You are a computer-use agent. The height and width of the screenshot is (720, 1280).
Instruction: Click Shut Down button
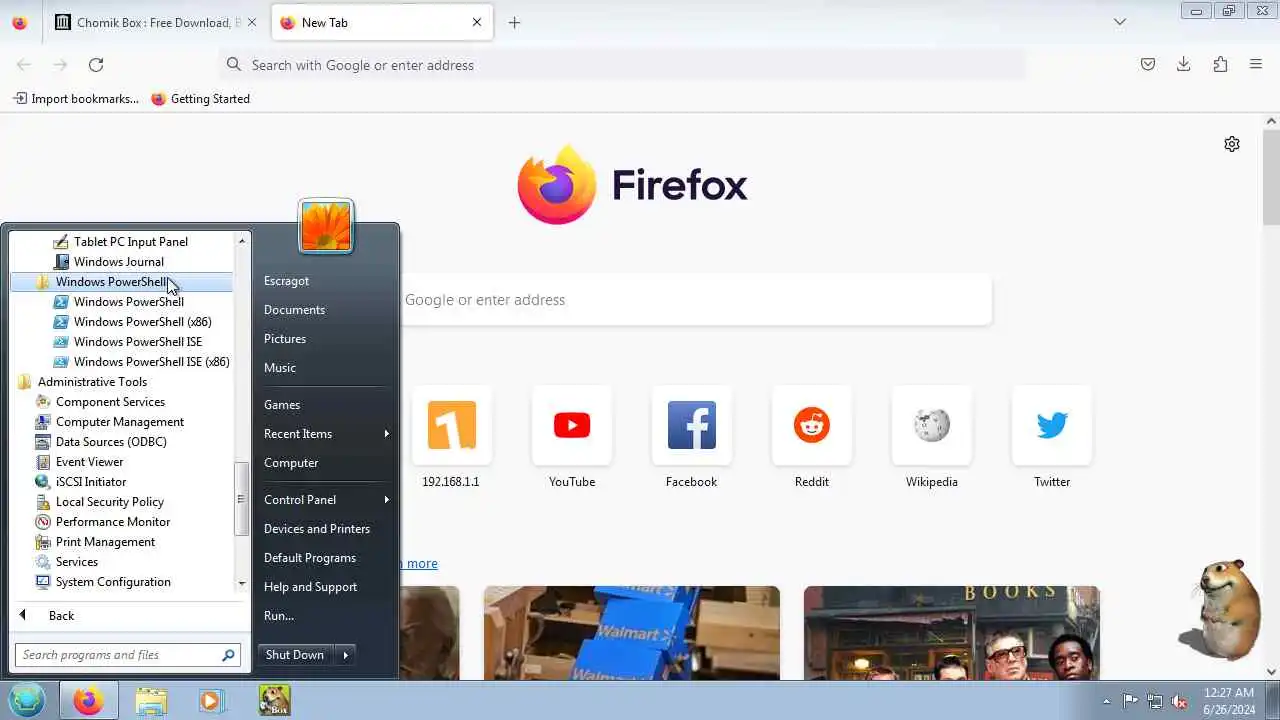(295, 655)
